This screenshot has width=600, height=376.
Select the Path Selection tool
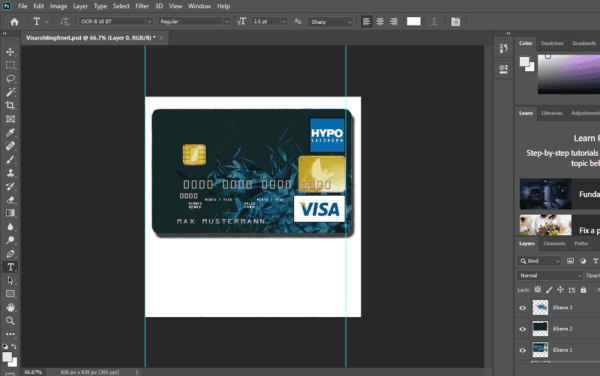click(x=10, y=280)
